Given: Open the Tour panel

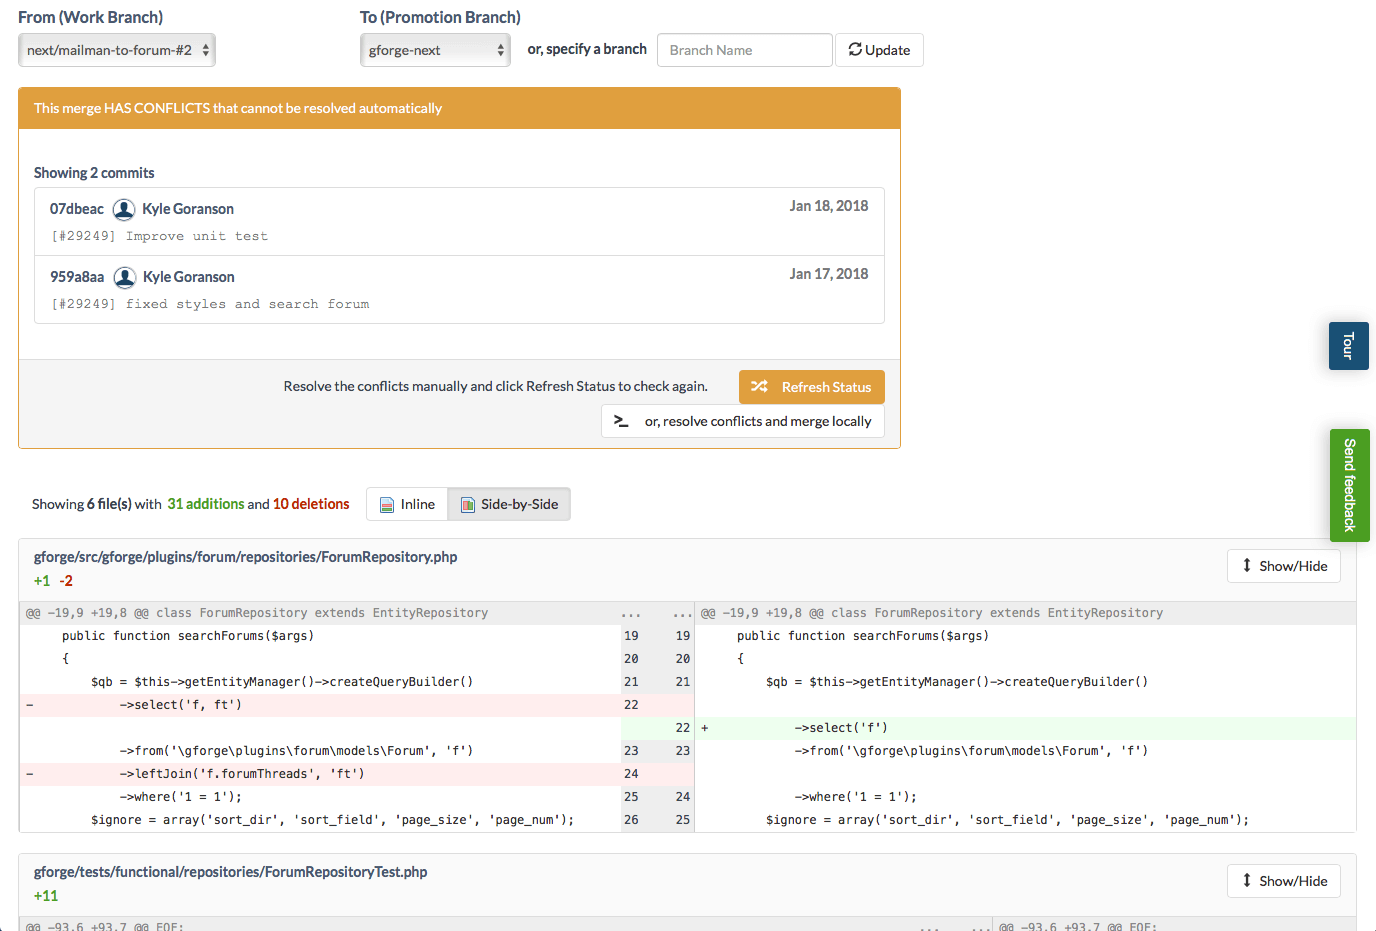Looking at the screenshot, I should pos(1348,345).
